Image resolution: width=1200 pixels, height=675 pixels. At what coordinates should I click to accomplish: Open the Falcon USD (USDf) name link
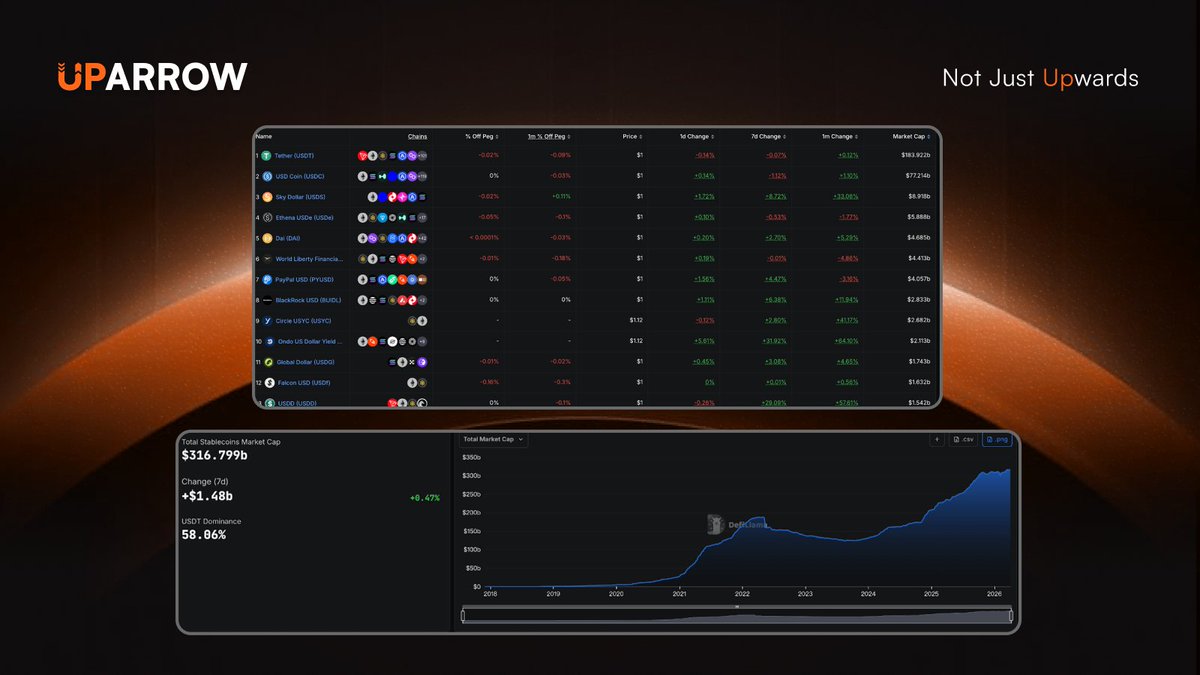point(302,382)
